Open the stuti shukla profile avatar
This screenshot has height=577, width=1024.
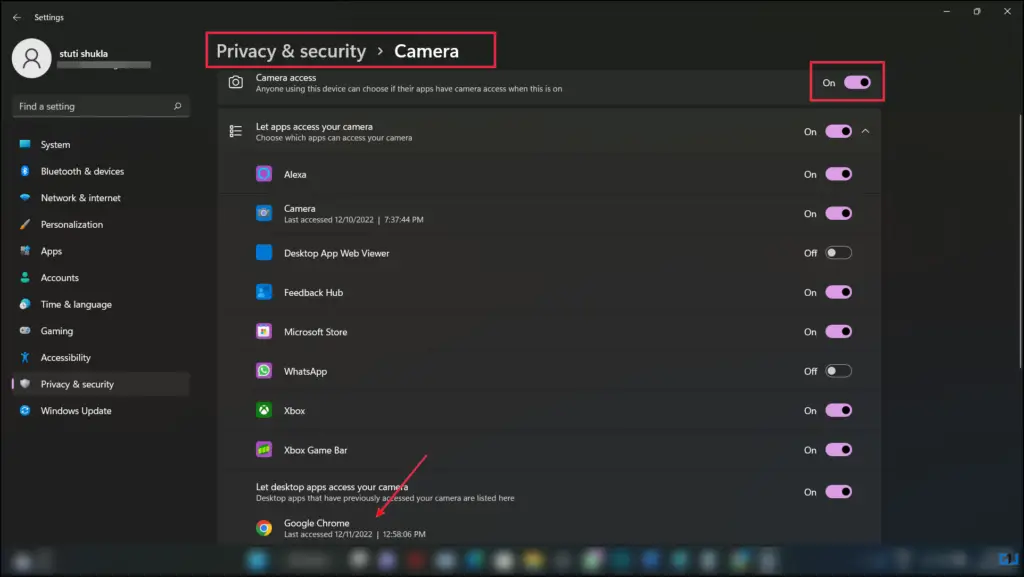coord(31,58)
